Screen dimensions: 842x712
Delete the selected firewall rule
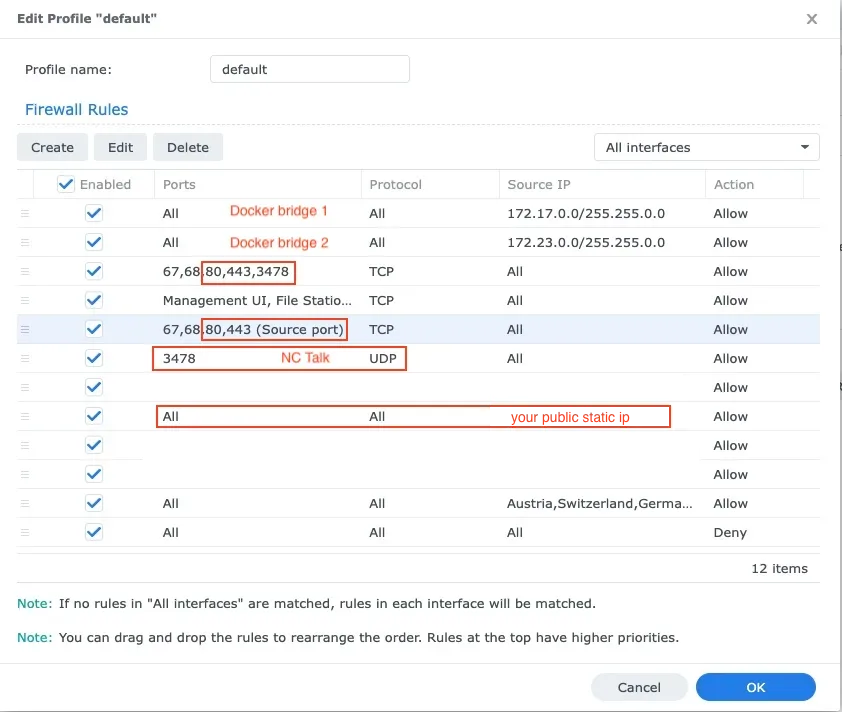[x=188, y=147]
